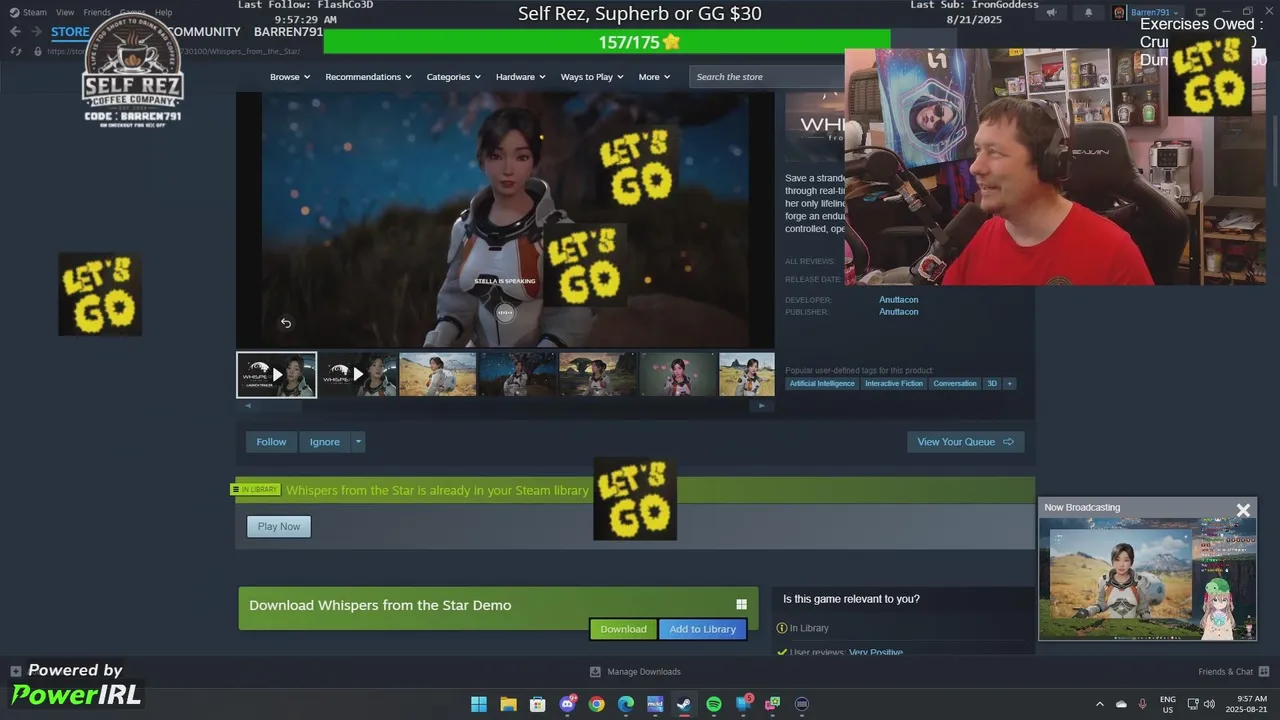The image size is (1280, 720).
Task: Click the plus button to add tags
Action: coord(1010,383)
